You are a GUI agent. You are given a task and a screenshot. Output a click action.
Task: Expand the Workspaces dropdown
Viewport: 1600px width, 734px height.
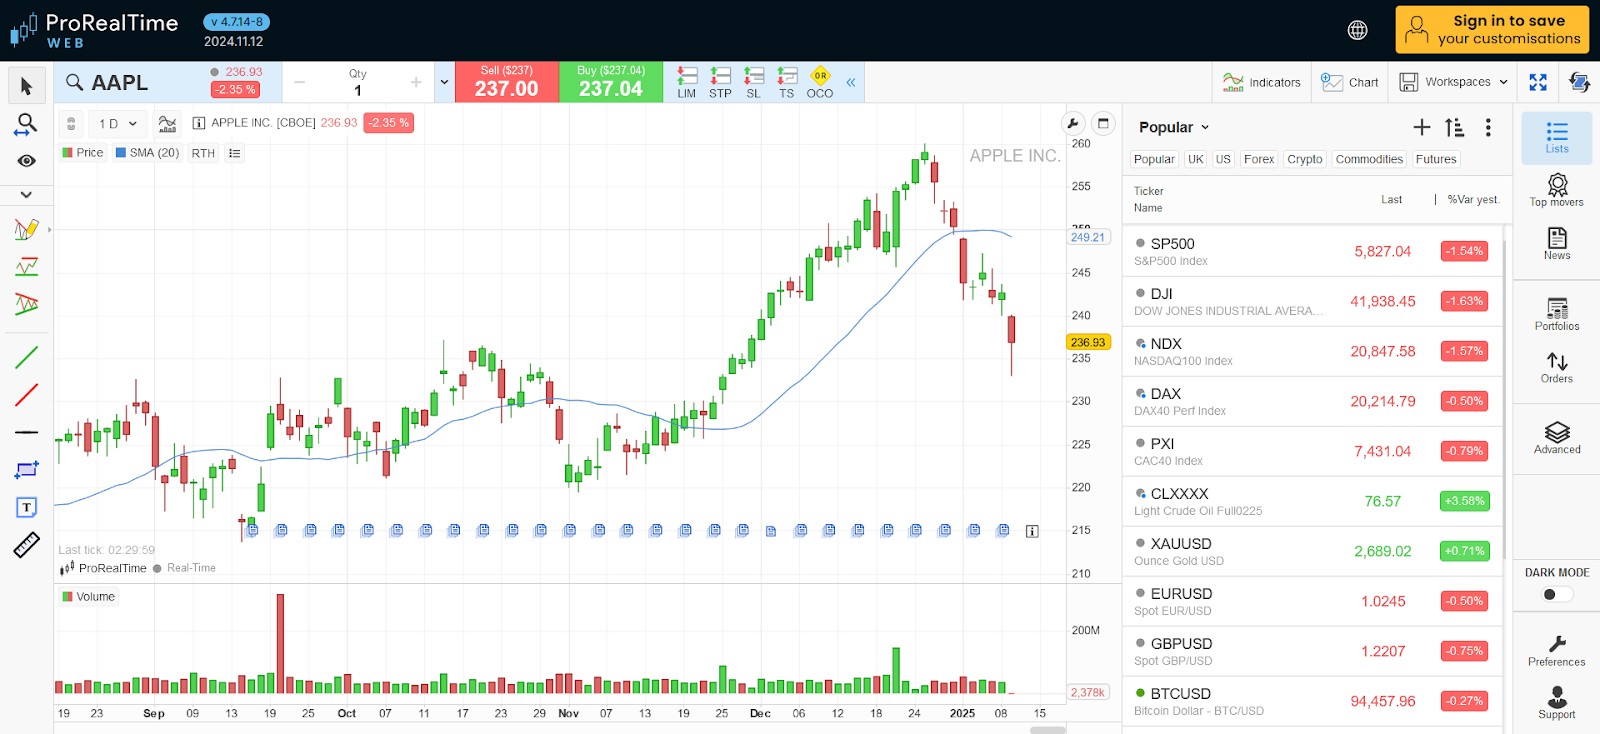1453,82
